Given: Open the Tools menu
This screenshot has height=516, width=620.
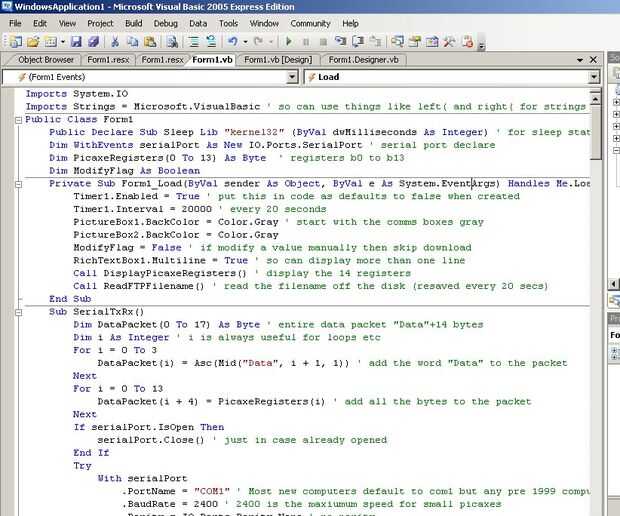Looking at the screenshot, I should click(228, 23).
